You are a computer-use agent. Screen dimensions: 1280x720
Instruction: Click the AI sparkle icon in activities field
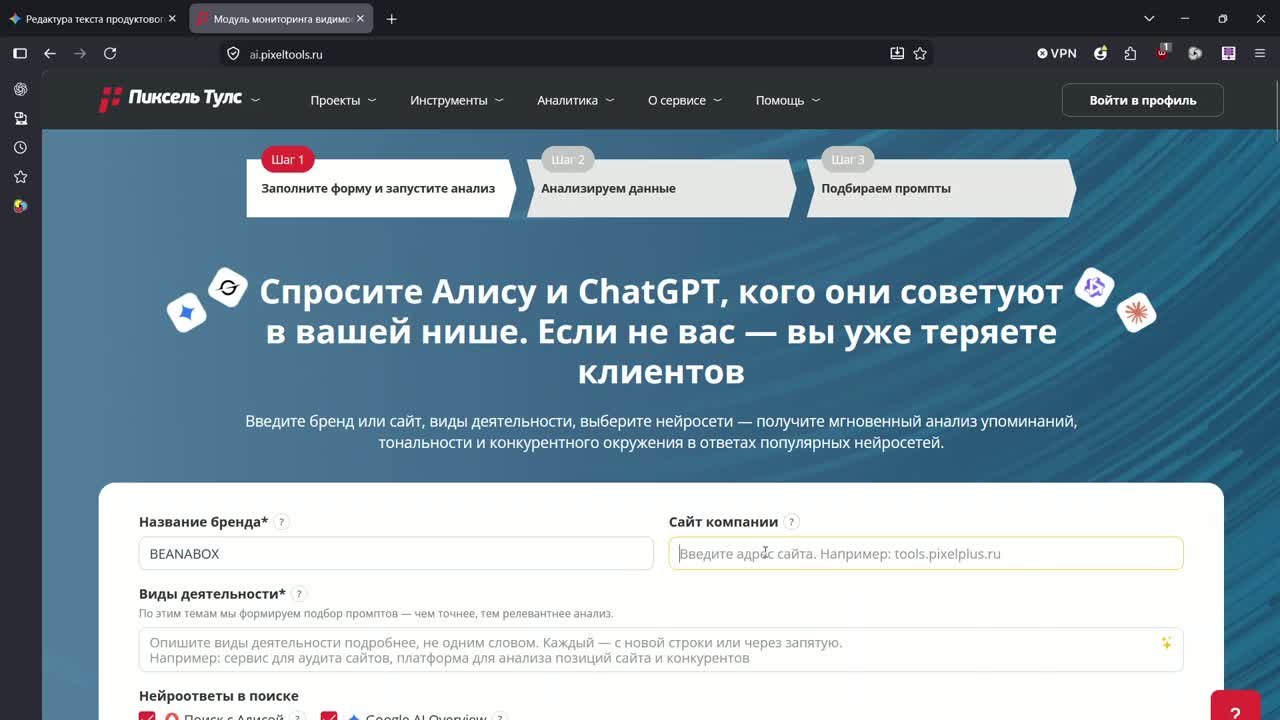pyautogui.click(x=1166, y=643)
